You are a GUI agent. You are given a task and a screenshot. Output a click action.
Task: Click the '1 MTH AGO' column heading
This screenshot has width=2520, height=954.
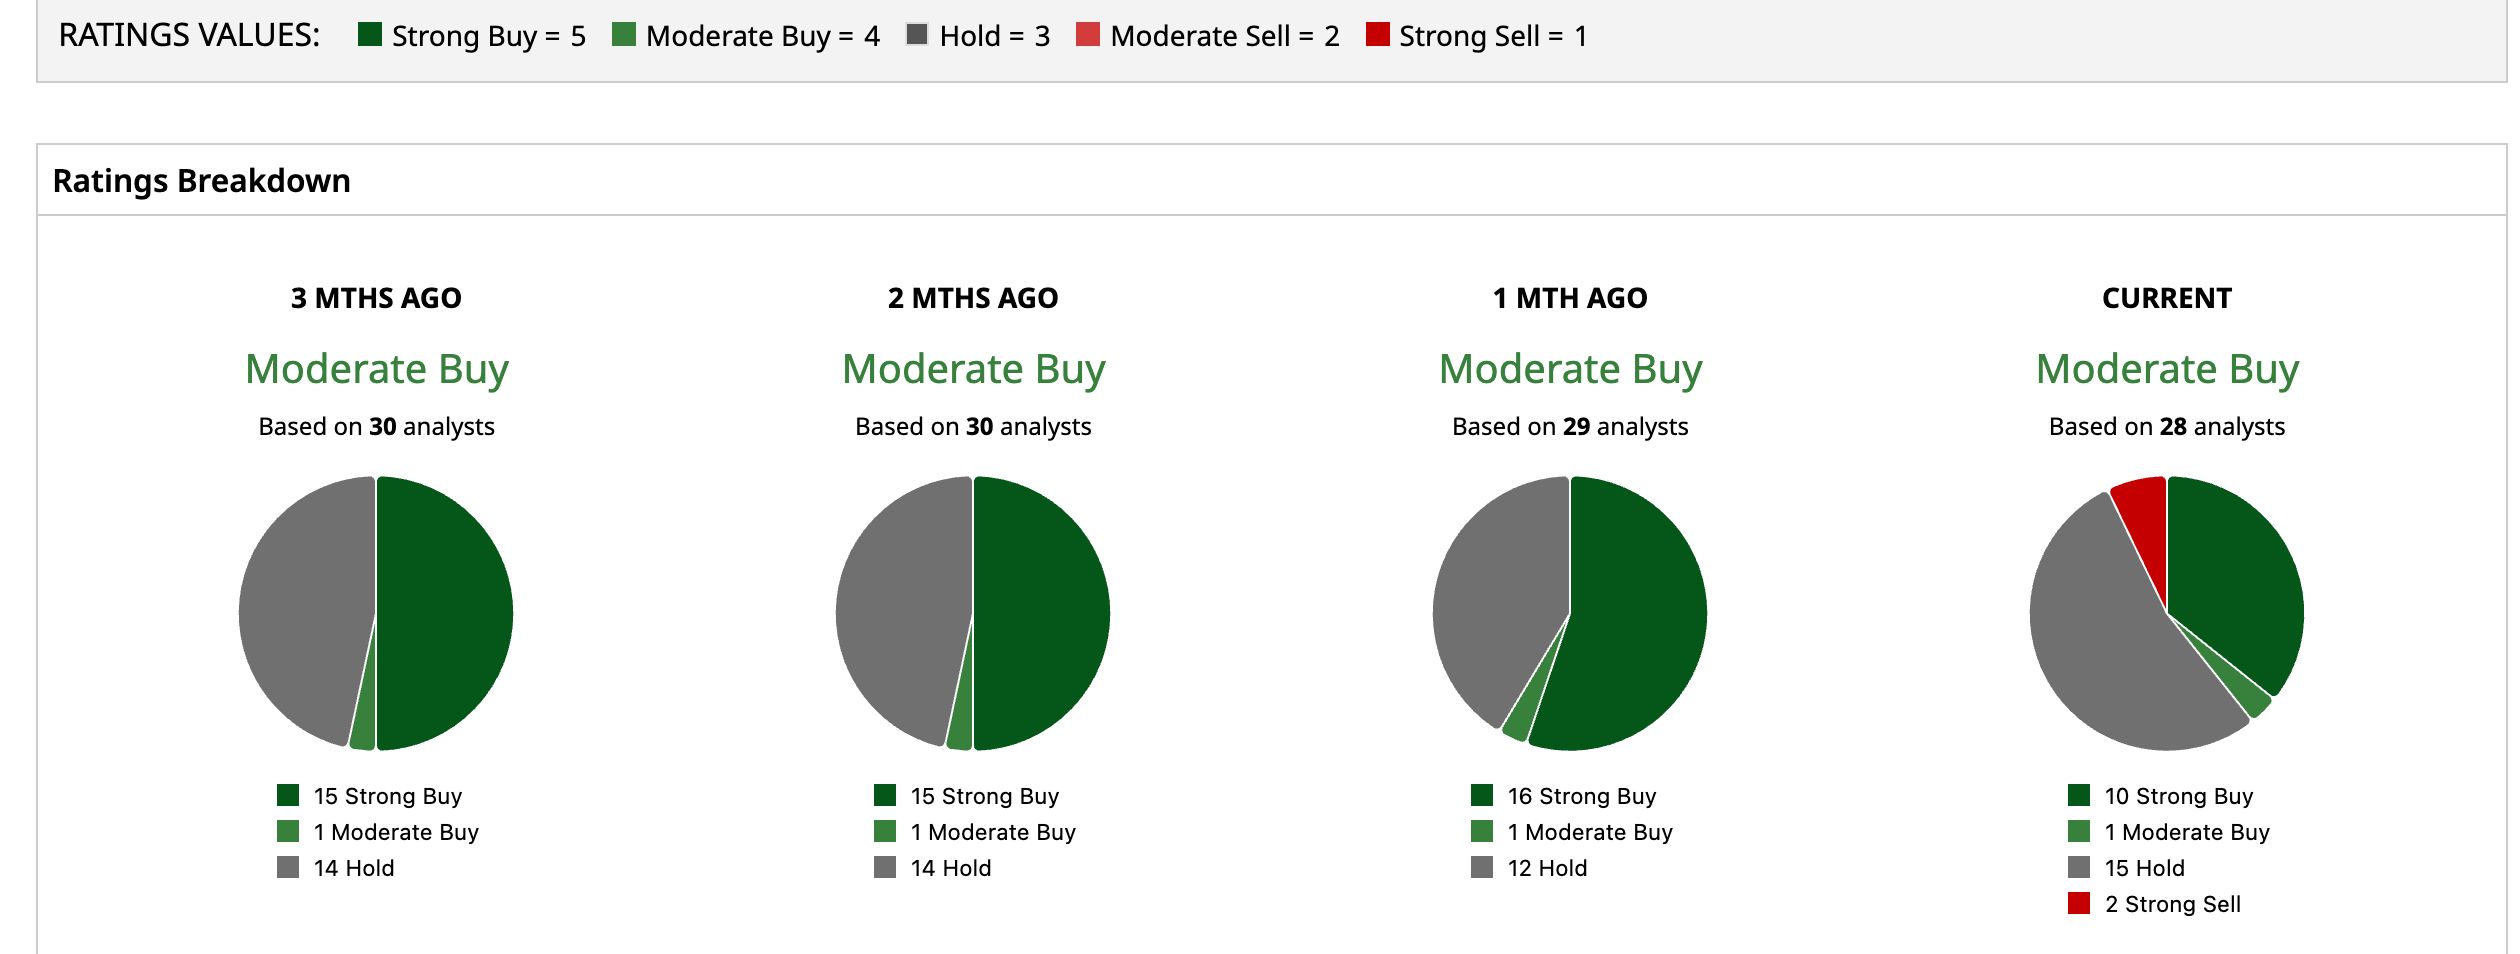[1570, 298]
